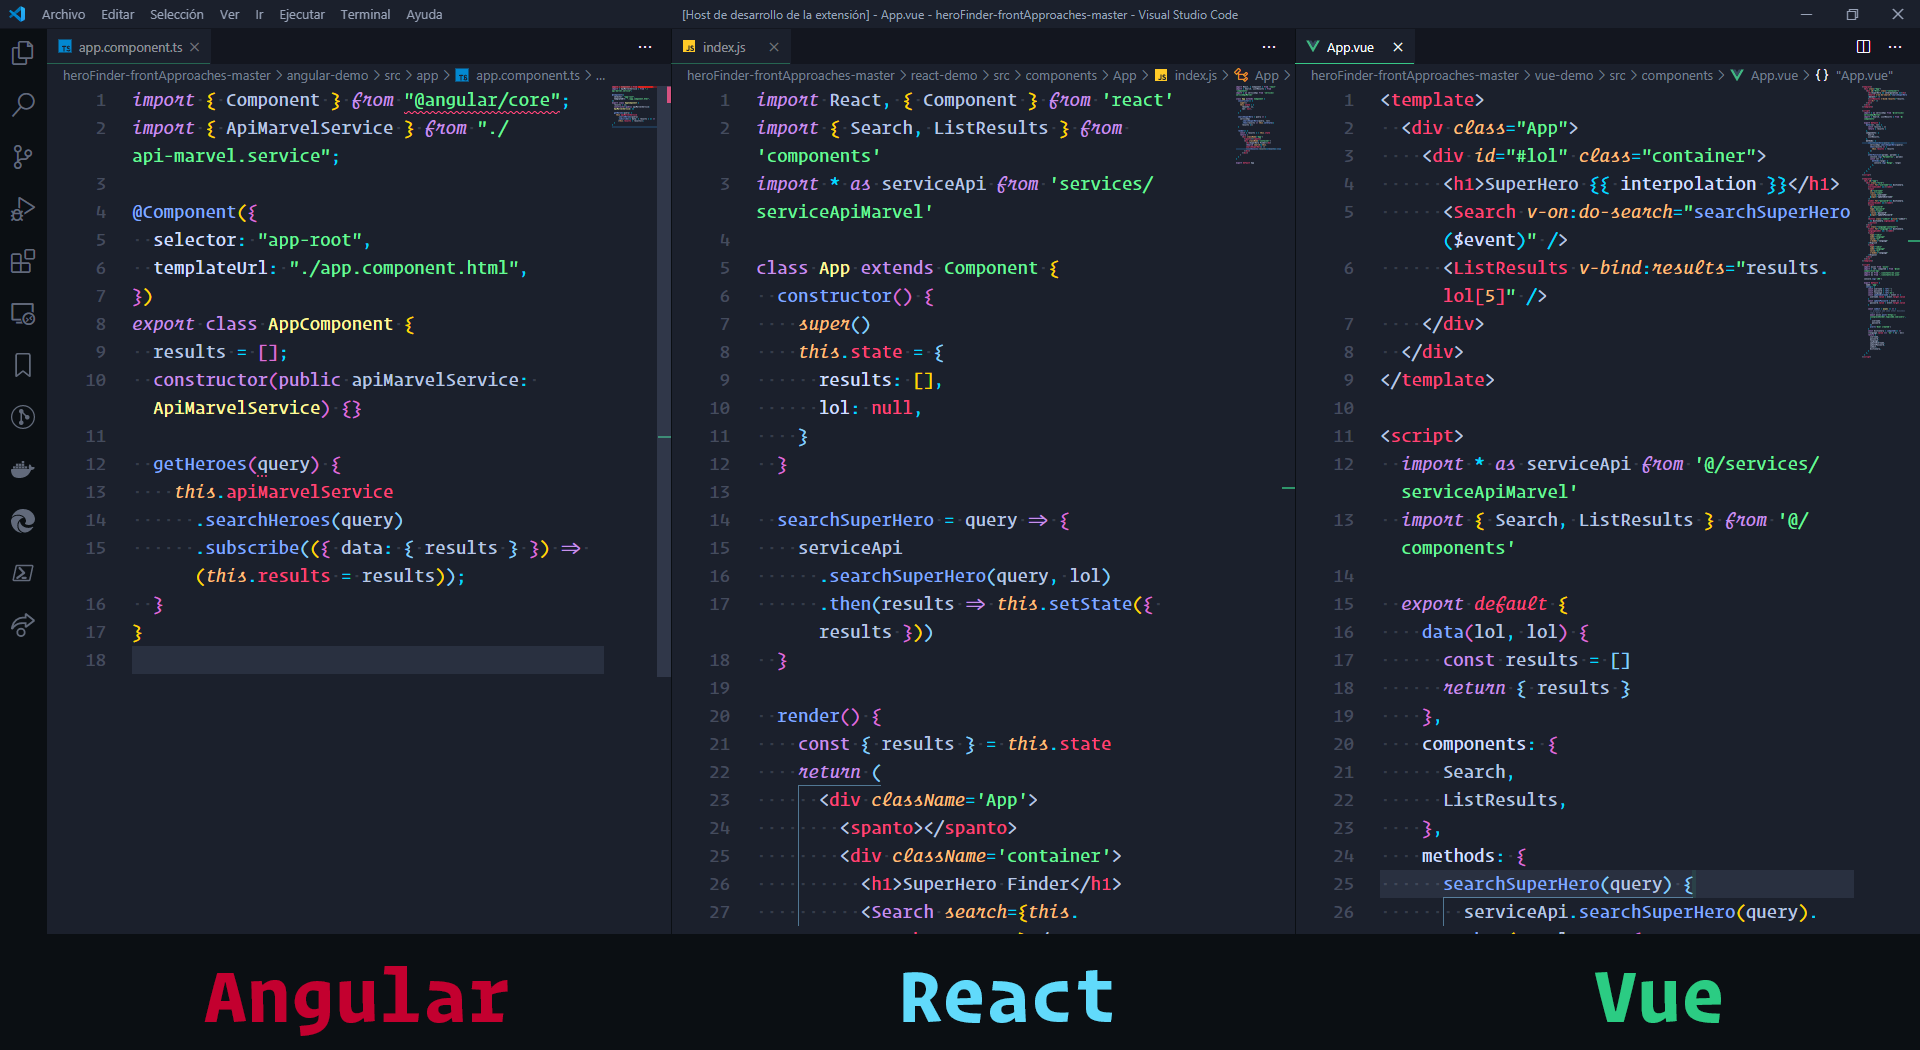1920x1050 pixels.
Task: Click the split editor right icon
Action: [x=1863, y=47]
